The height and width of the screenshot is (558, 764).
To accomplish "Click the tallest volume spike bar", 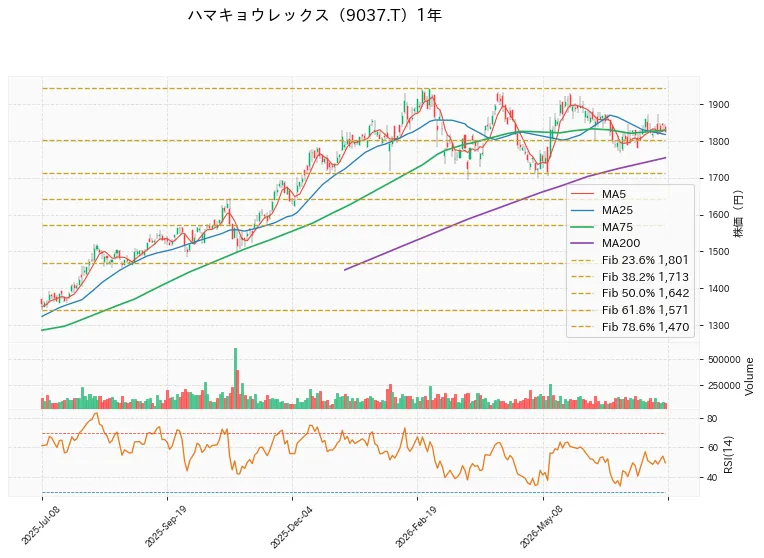I will coord(235,378).
